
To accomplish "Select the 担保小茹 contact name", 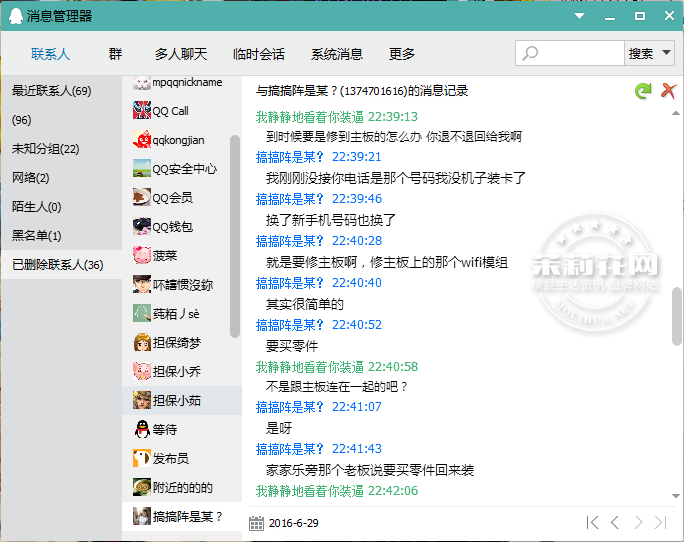I will coord(177,401).
